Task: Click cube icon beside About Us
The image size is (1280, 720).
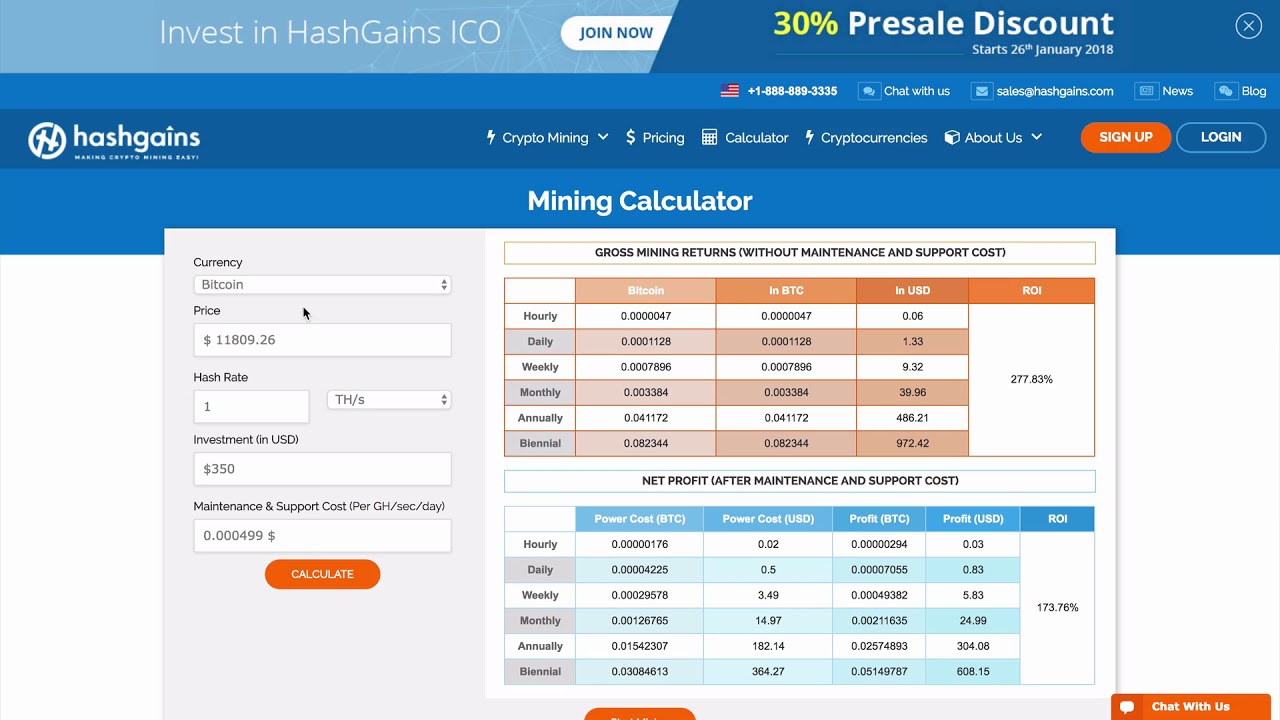Action: (x=952, y=137)
